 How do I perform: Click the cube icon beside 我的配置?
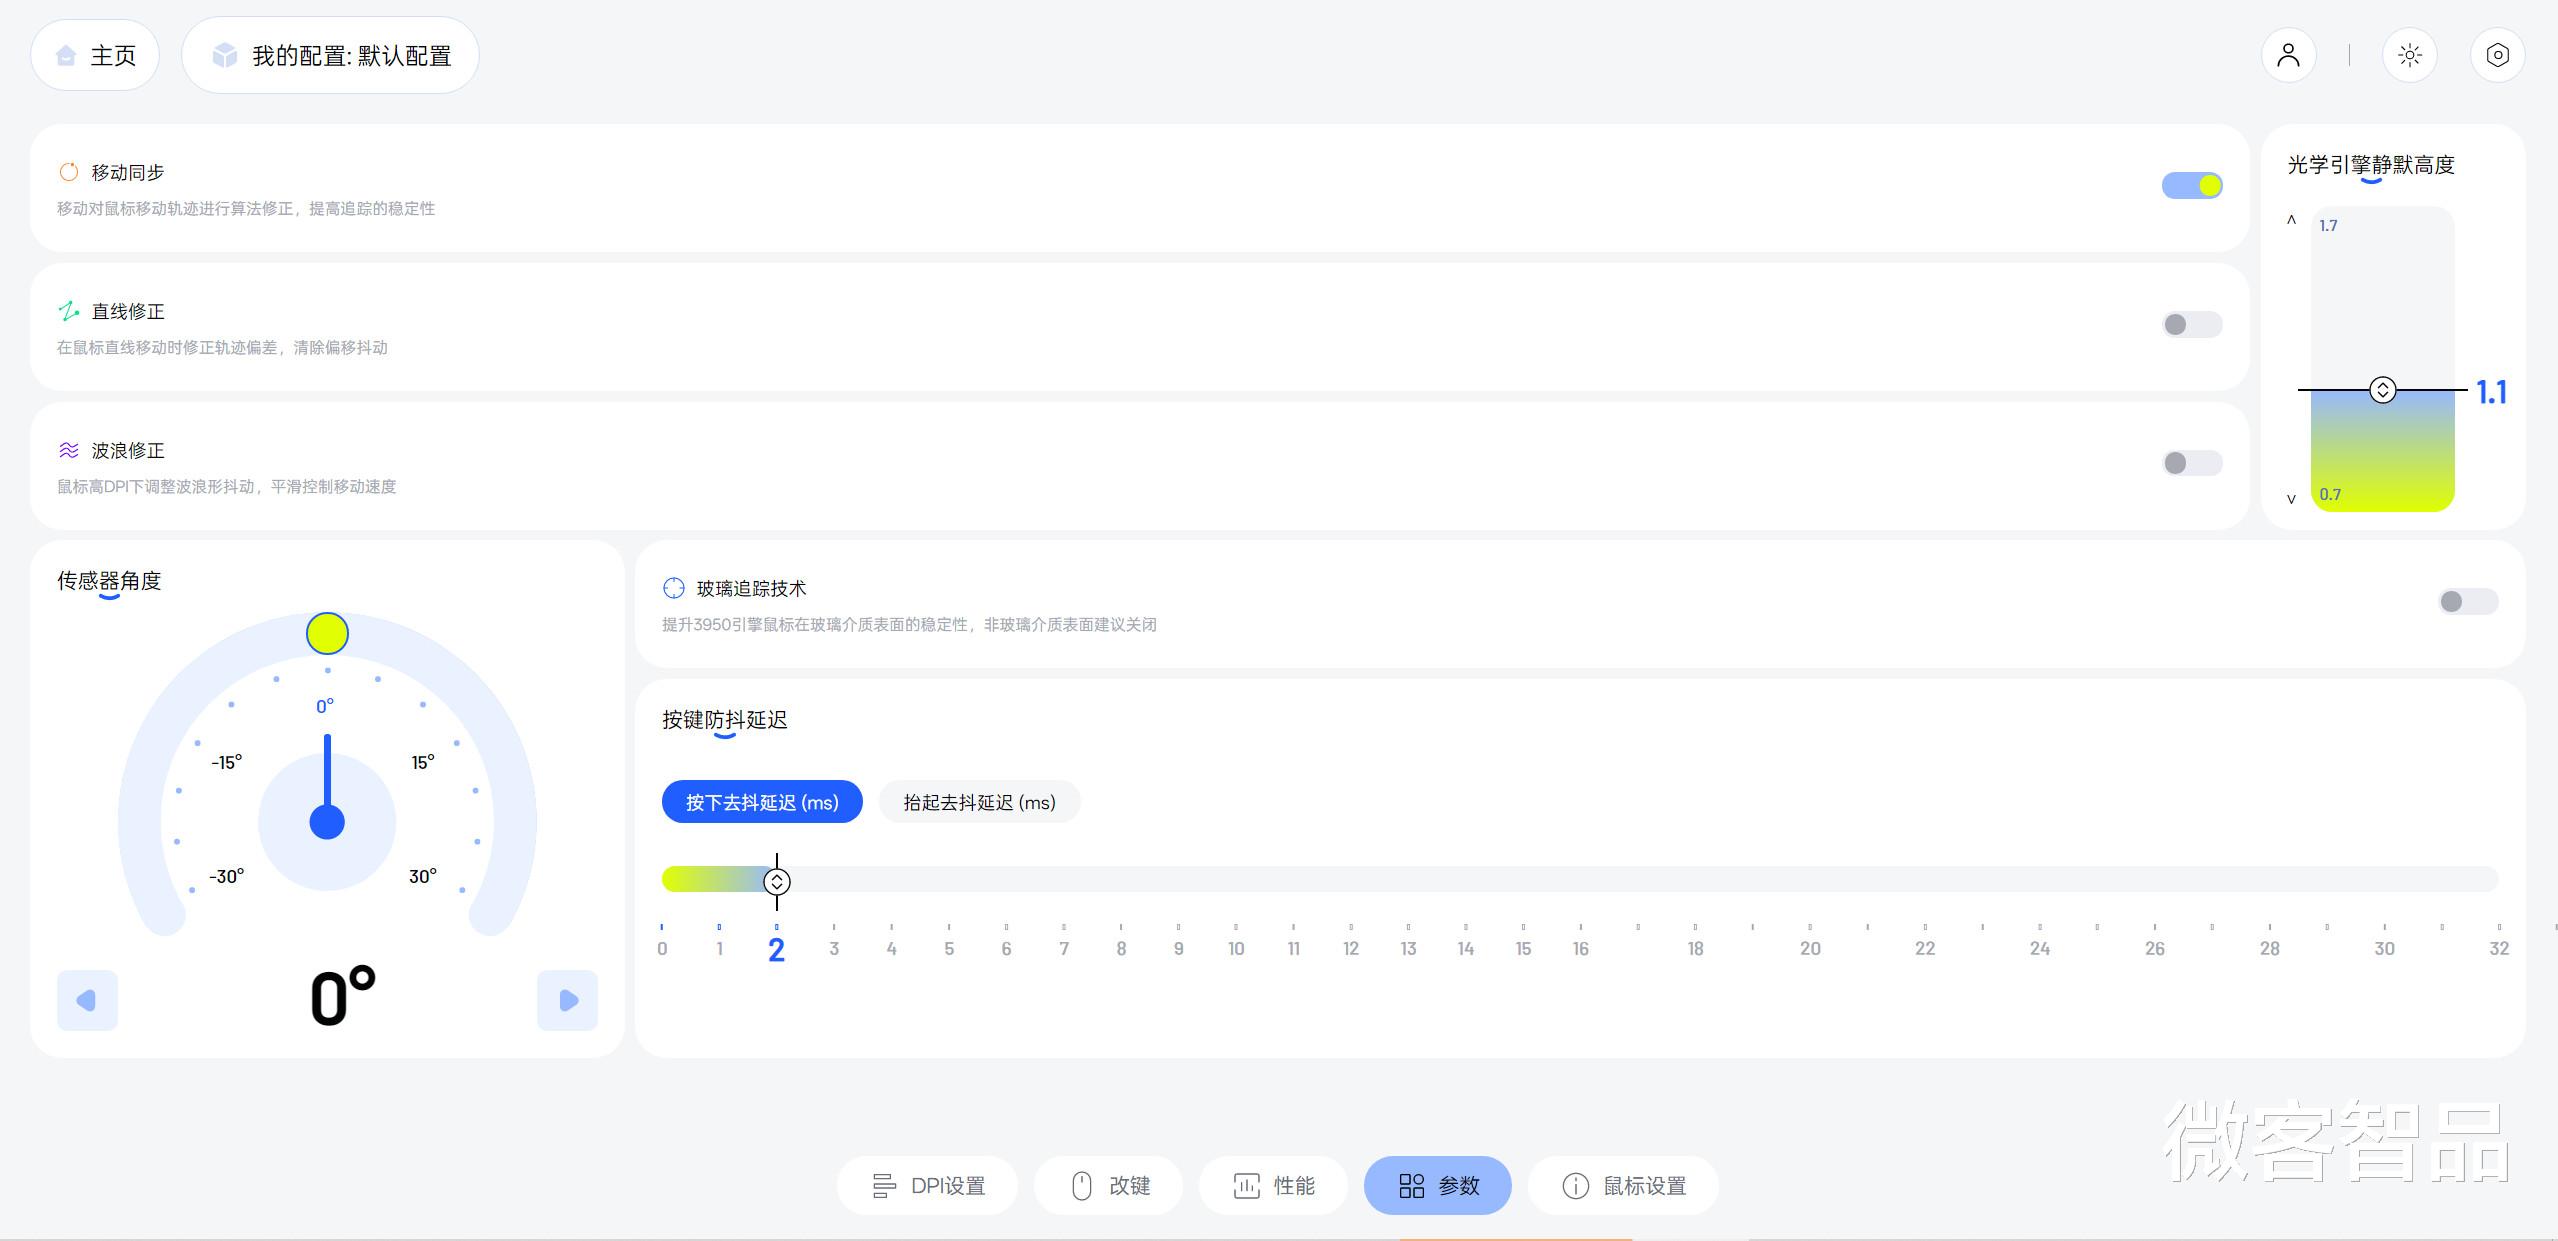[x=224, y=55]
